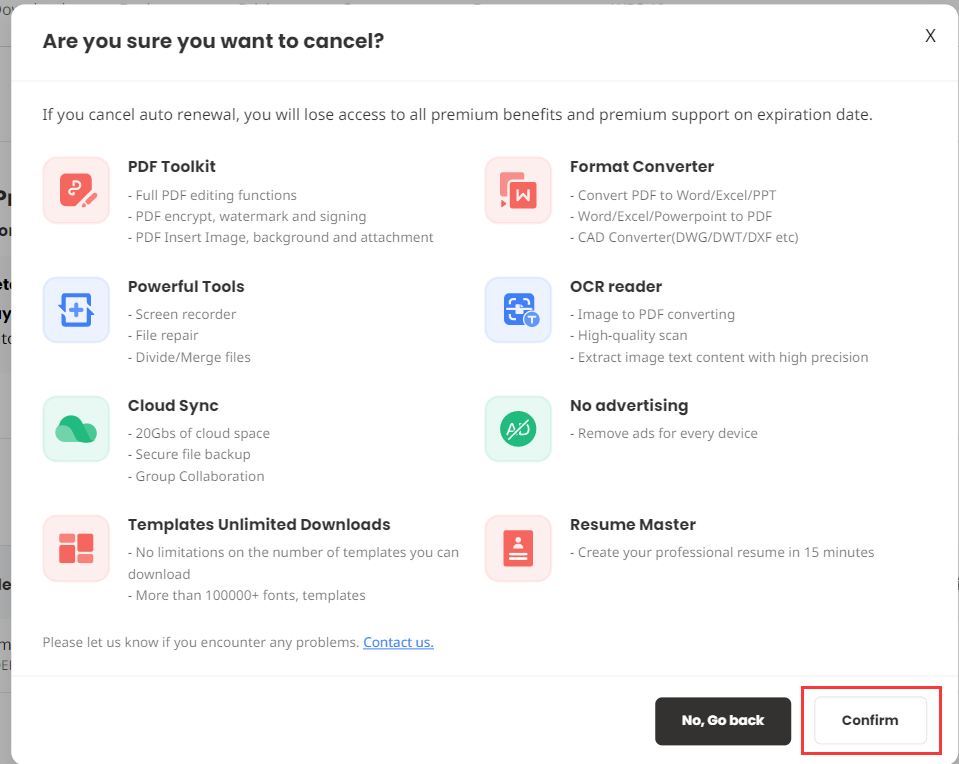This screenshot has height=764, width=959.
Task: Click the Templates Unlimited Downloads icon
Action: (76, 548)
